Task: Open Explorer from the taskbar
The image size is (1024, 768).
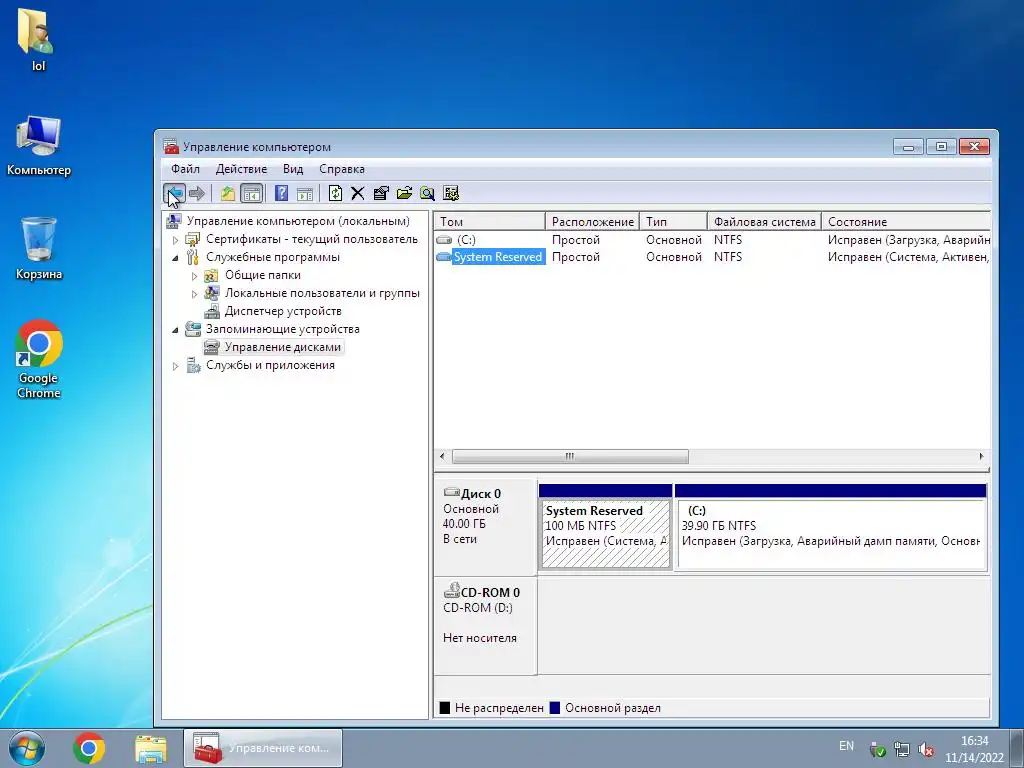Action: click(151, 748)
